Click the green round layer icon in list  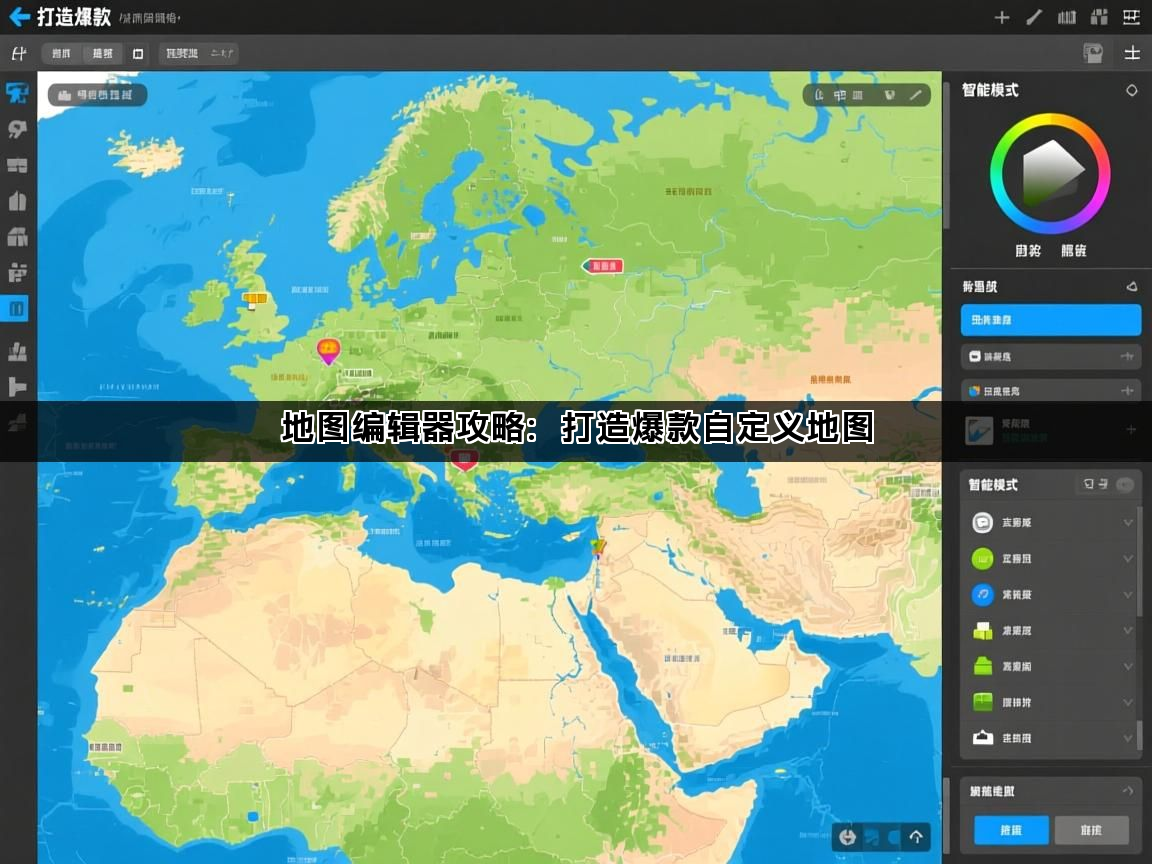click(982, 558)
